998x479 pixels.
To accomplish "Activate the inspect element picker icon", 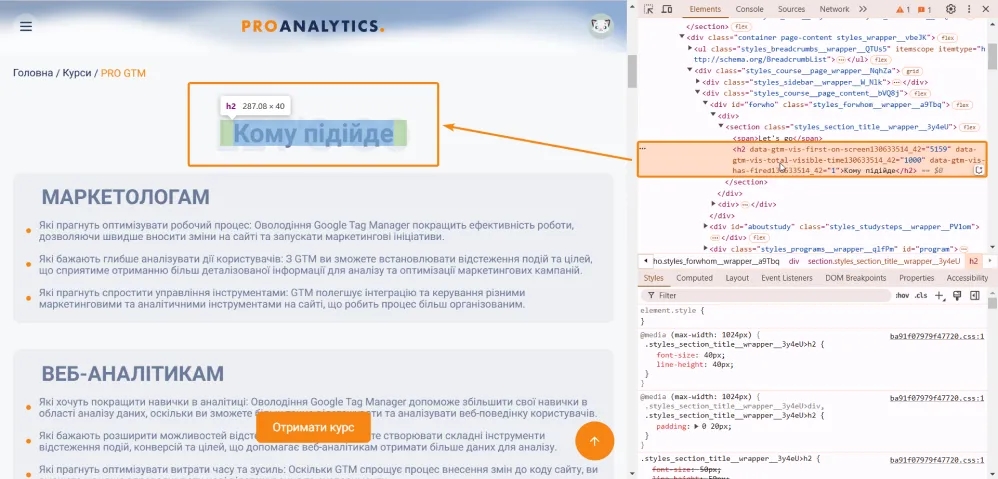I will point(649,9).
